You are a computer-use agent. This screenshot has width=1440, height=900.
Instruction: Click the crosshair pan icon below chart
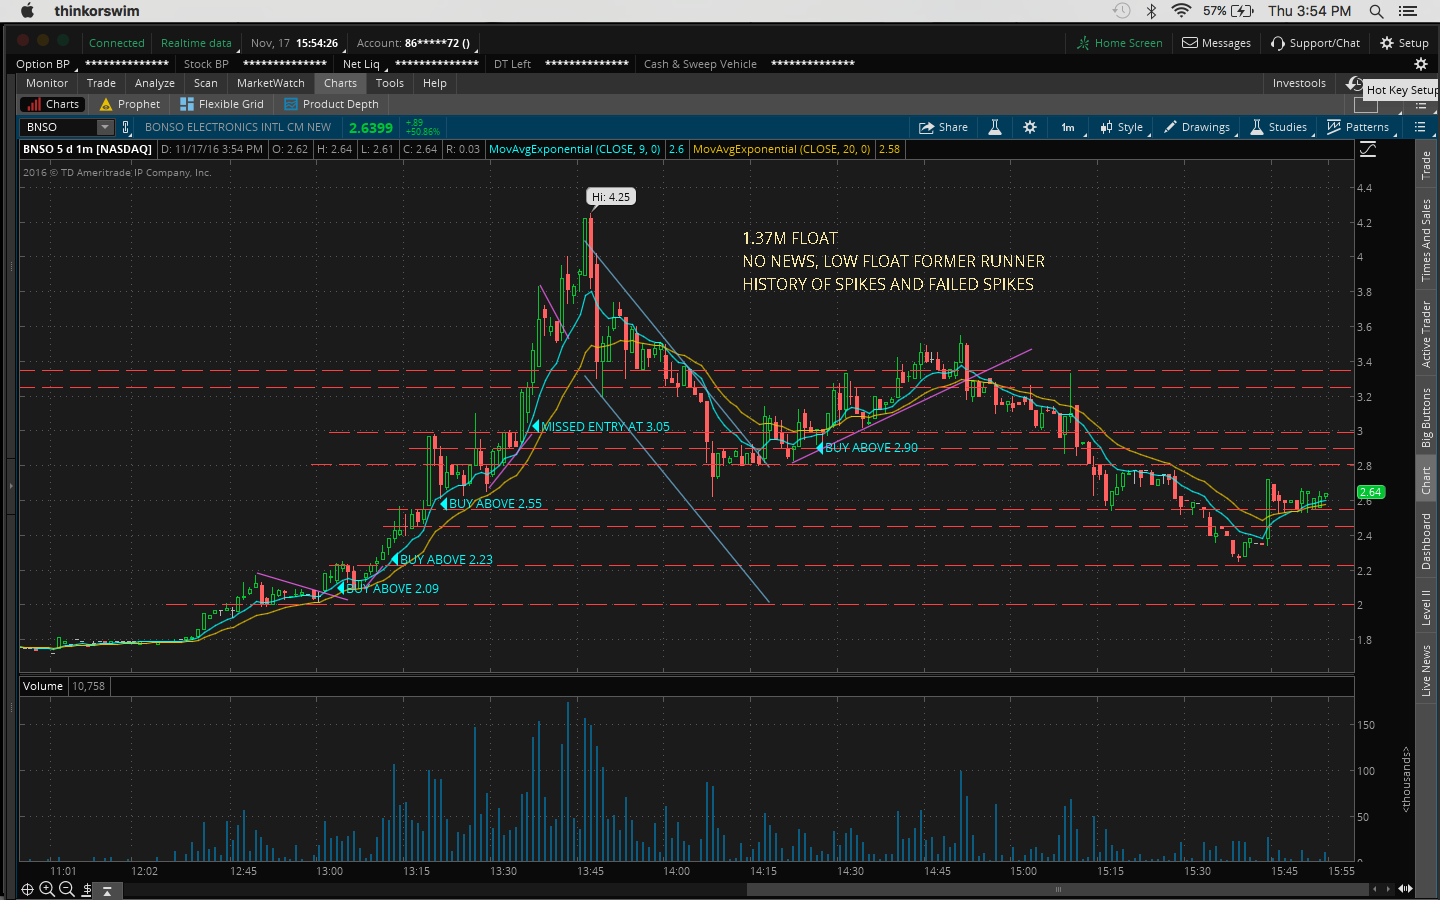[27, 889]
